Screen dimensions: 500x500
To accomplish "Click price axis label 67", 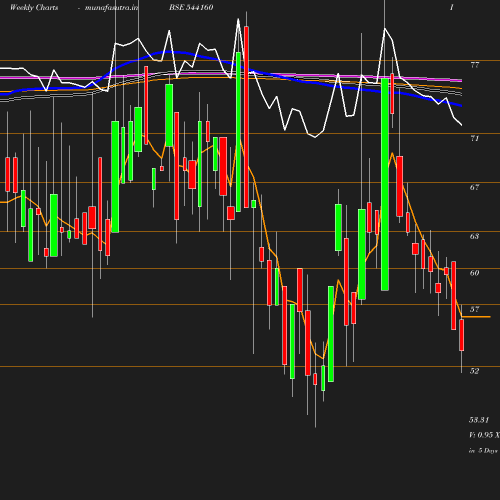I will pyautogui.click(x=475, y=187).
